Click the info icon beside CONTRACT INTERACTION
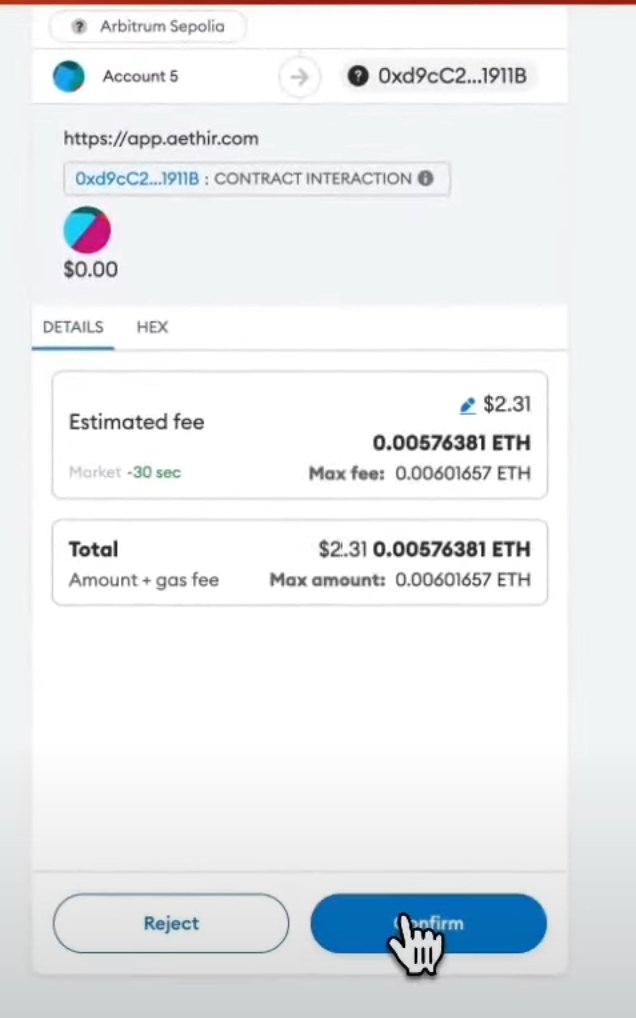This screenshot has height=1018, width=636. 425,179
